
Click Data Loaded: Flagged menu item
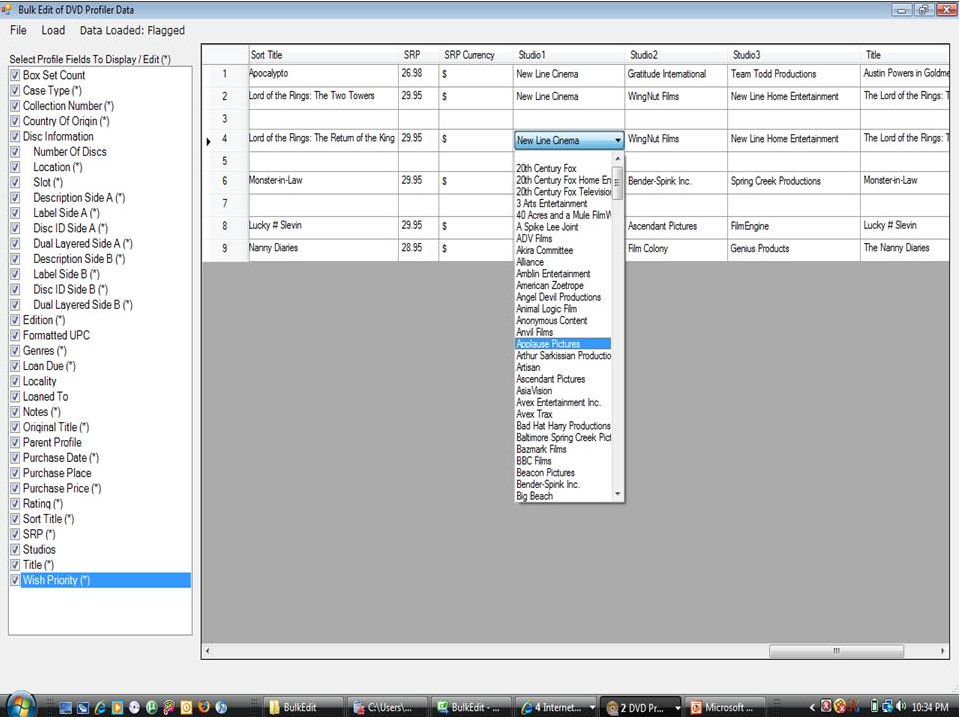(x=132, y=30)
